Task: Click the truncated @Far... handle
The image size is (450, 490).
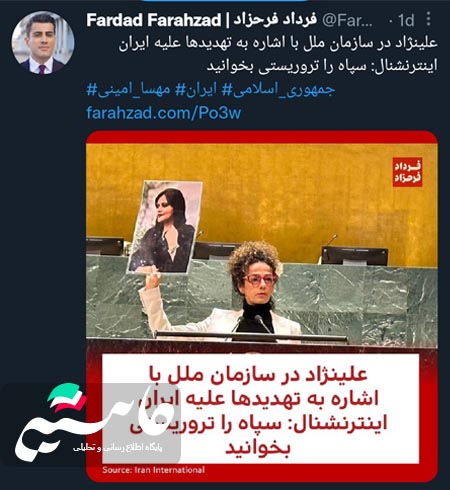Action: [348, 21]
